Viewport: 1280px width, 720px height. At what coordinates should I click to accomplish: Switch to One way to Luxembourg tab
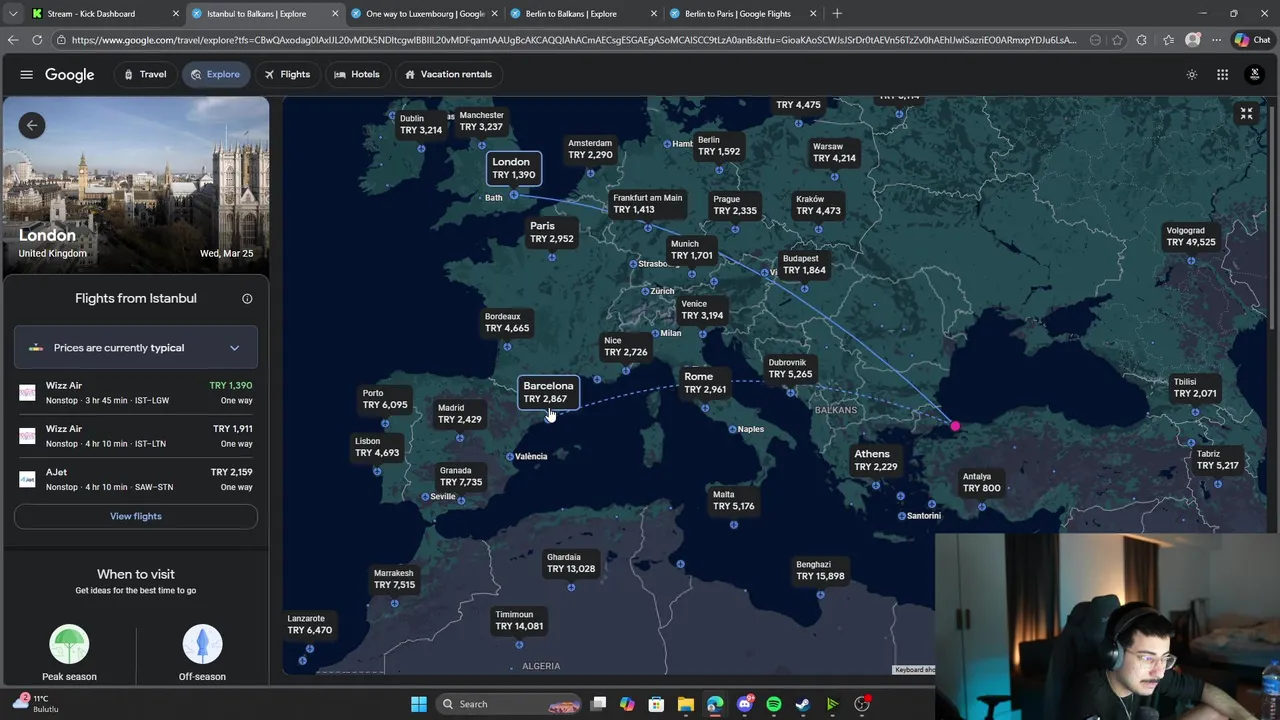tap(425, 13)
